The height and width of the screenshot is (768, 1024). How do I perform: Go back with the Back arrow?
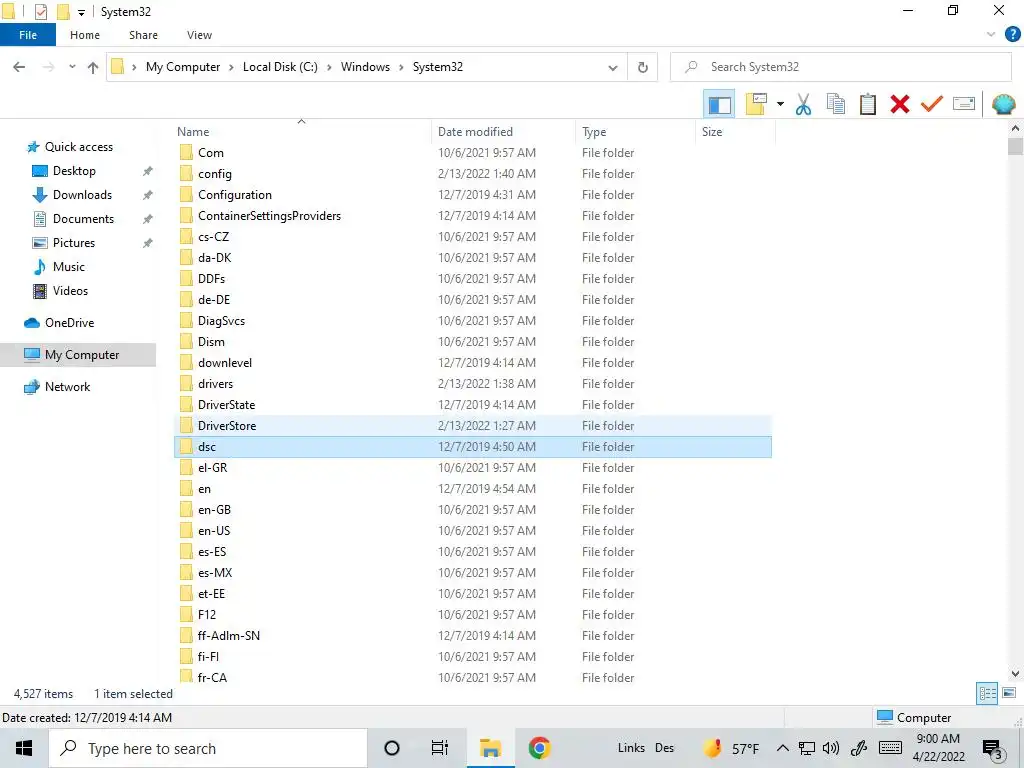coord(20,67)
